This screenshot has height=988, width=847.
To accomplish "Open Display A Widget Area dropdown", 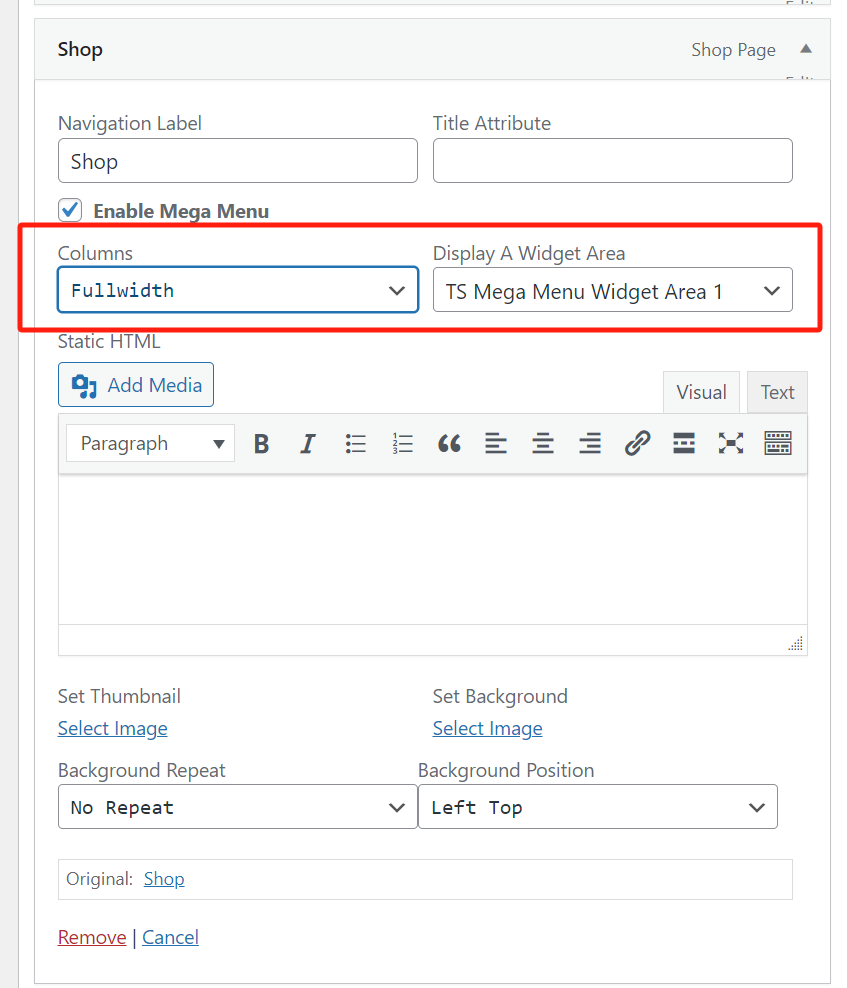I will click(612, 291).
